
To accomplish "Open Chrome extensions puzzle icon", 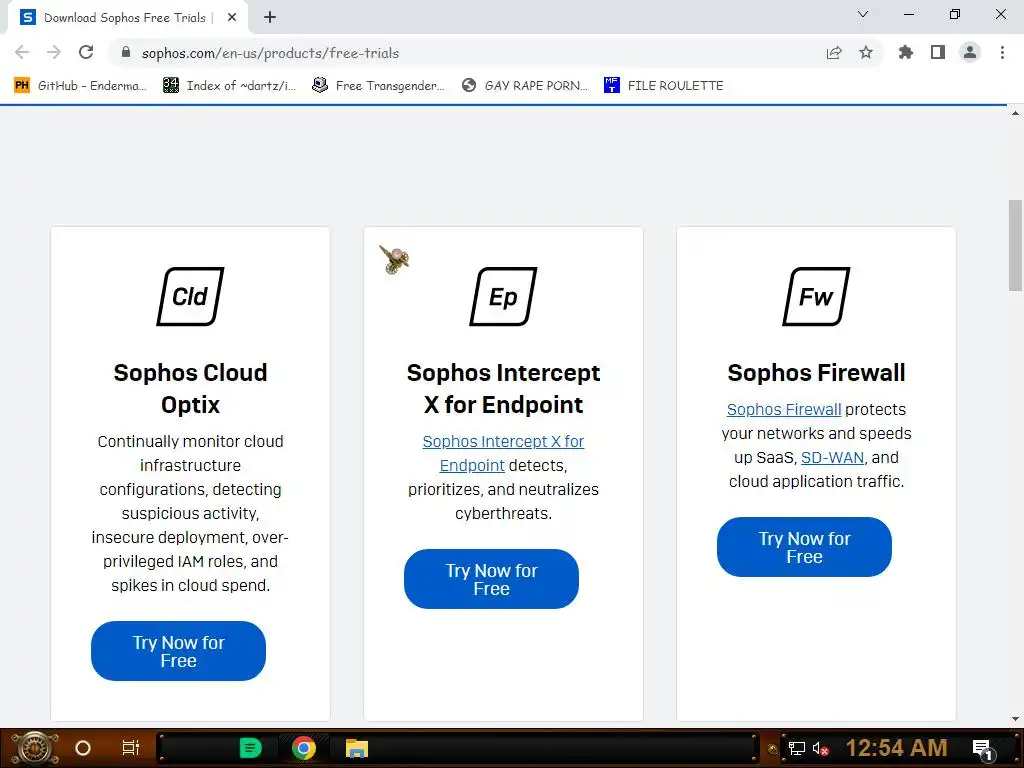I will tap(906, 52).
